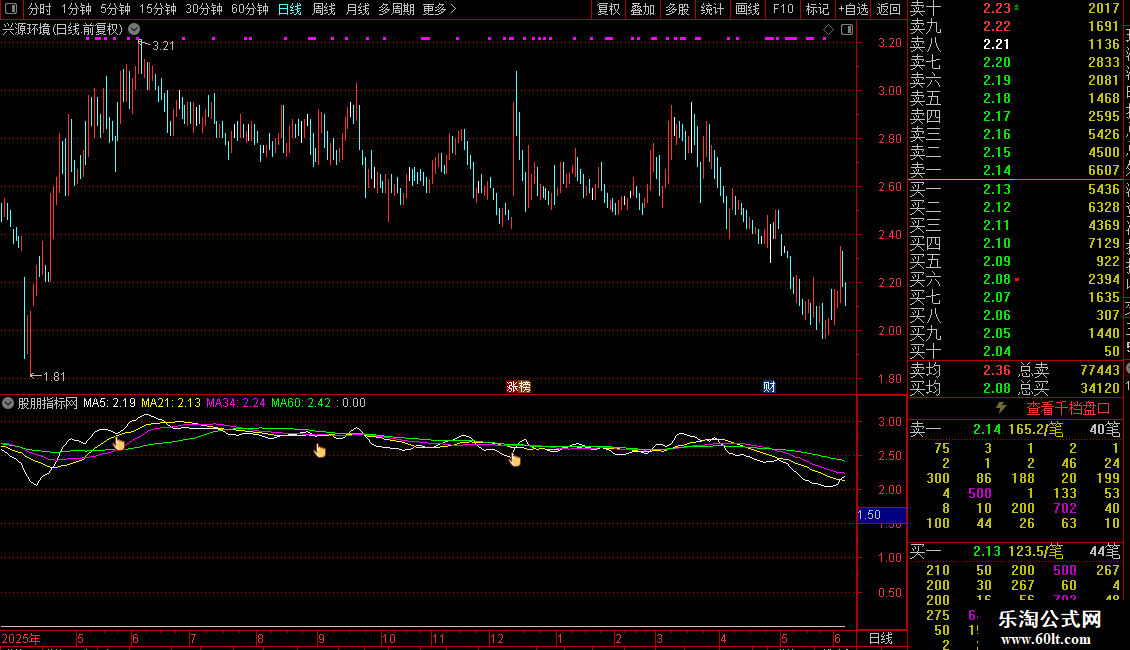Screen dimensions: 1130x650
Task: Click the 返回 back button
Action: click(x=889, y=9)
